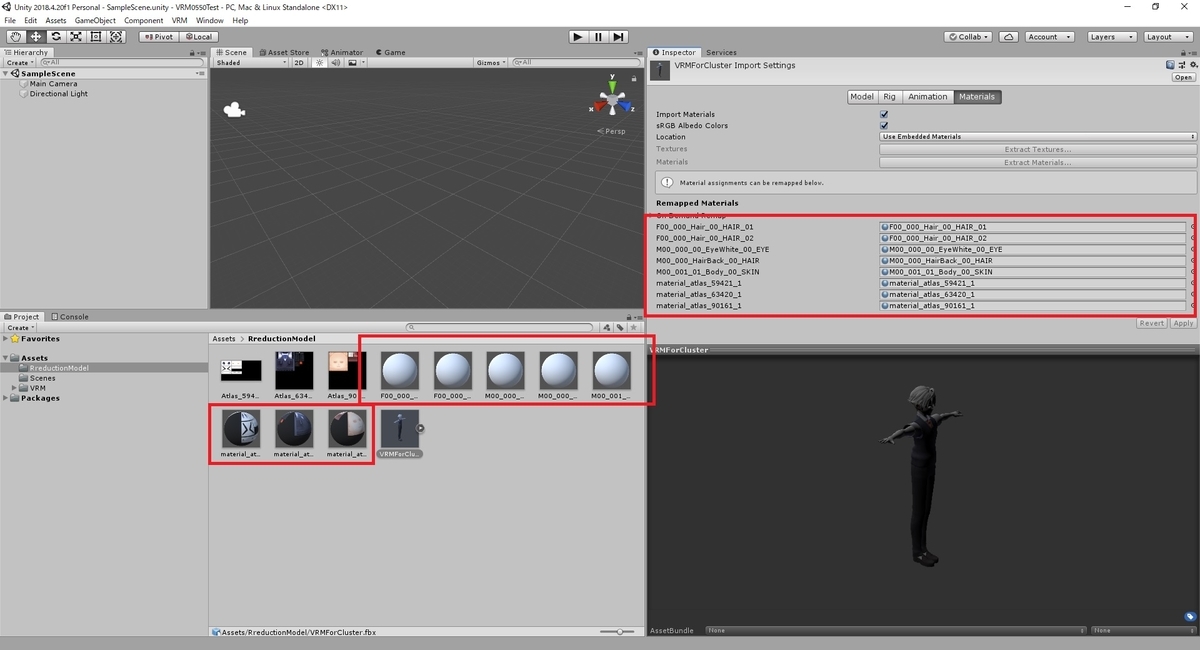Viewport: 1200px width, 650px height.
Task: Open Gizmos dropdown in Scene view
Action: [x=491, y=62]
